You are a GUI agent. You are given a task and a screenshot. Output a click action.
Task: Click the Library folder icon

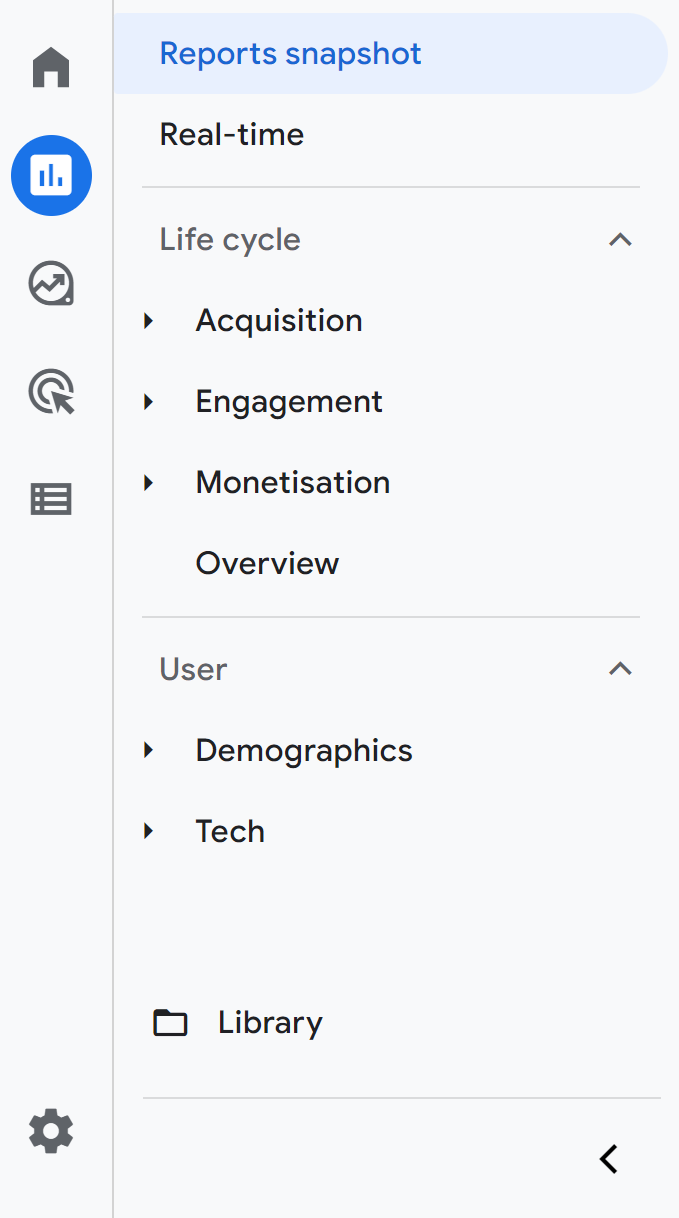tap(170, 1023)
